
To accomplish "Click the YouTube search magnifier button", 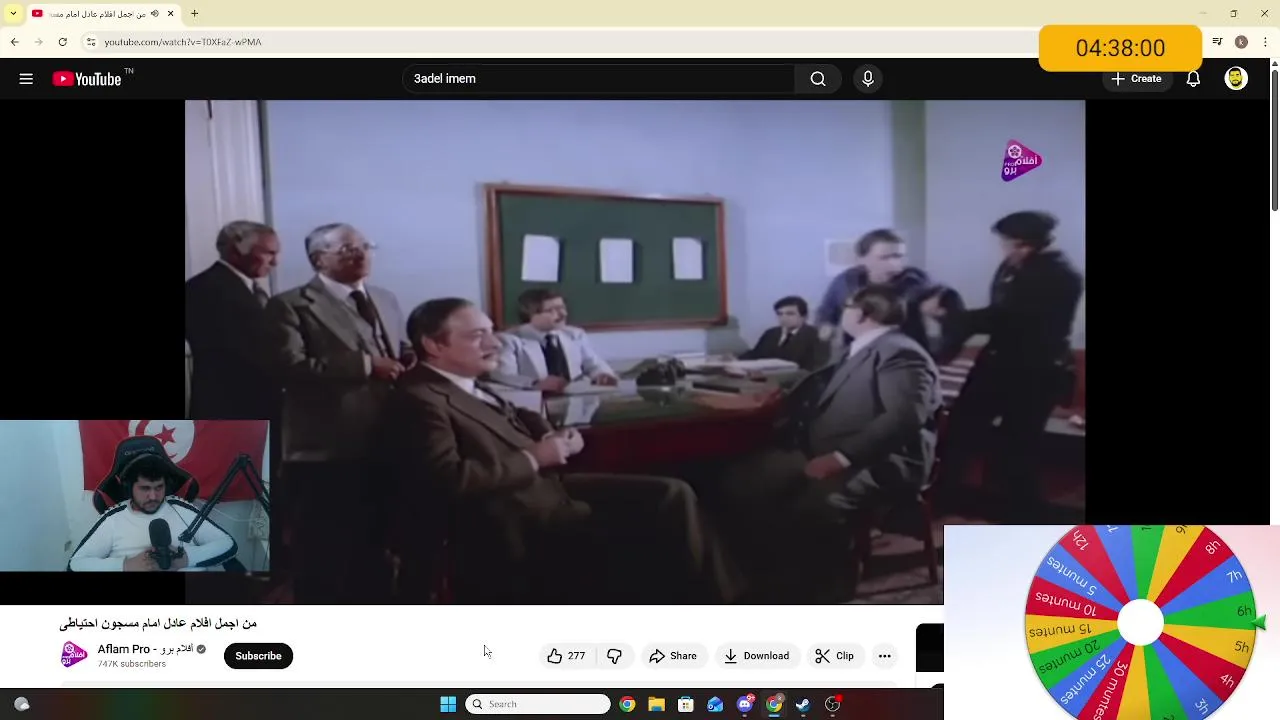I will click(818, 79).
